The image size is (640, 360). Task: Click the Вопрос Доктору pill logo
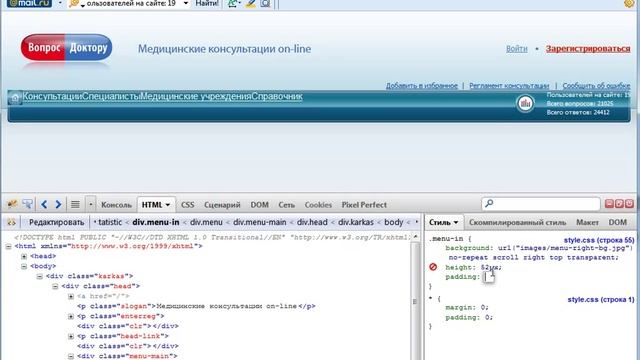click(67, 48)
